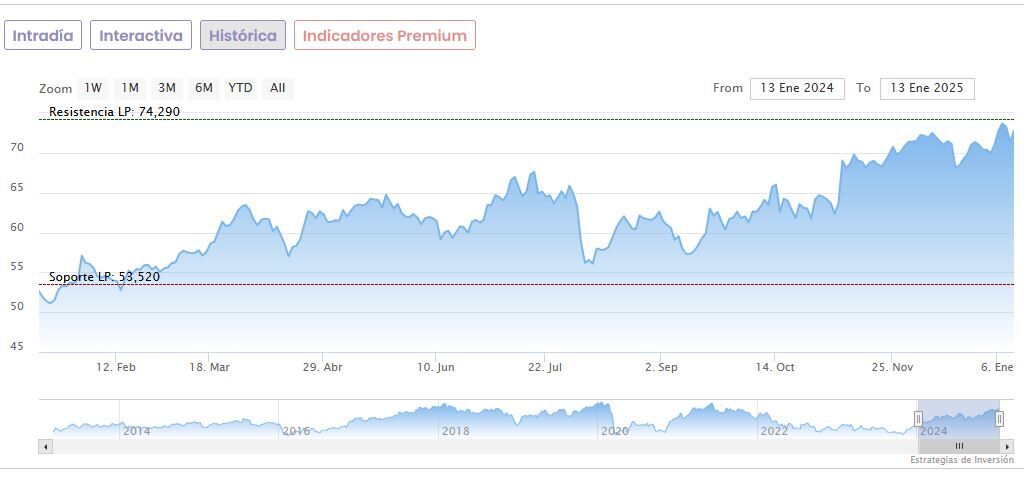Open the Estrategias de Inversión credit link
Image resolution: width=1029 pixels, height=478 pixels.
point(961,460)
